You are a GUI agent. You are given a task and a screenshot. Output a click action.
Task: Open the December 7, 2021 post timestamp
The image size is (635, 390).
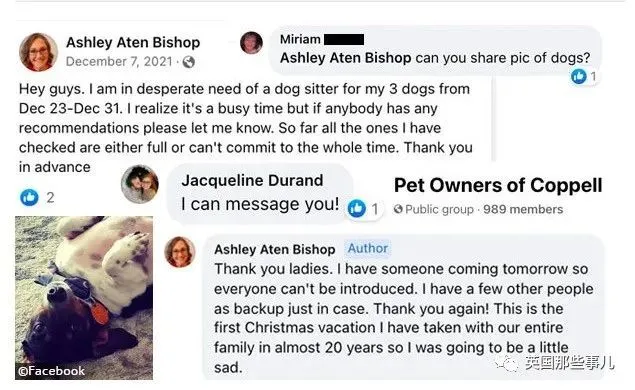119,62
